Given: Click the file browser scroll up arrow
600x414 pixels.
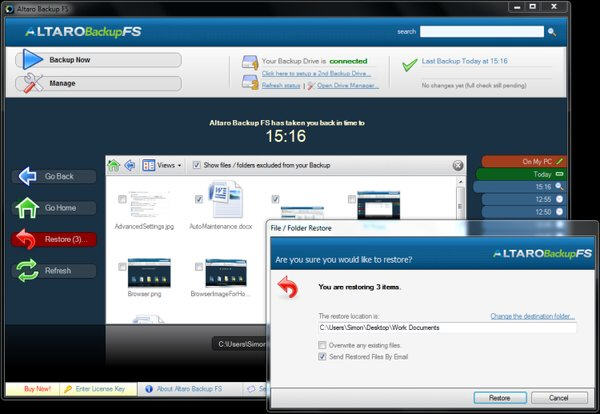Looking at the screenshot, I should tap(460, 182).
